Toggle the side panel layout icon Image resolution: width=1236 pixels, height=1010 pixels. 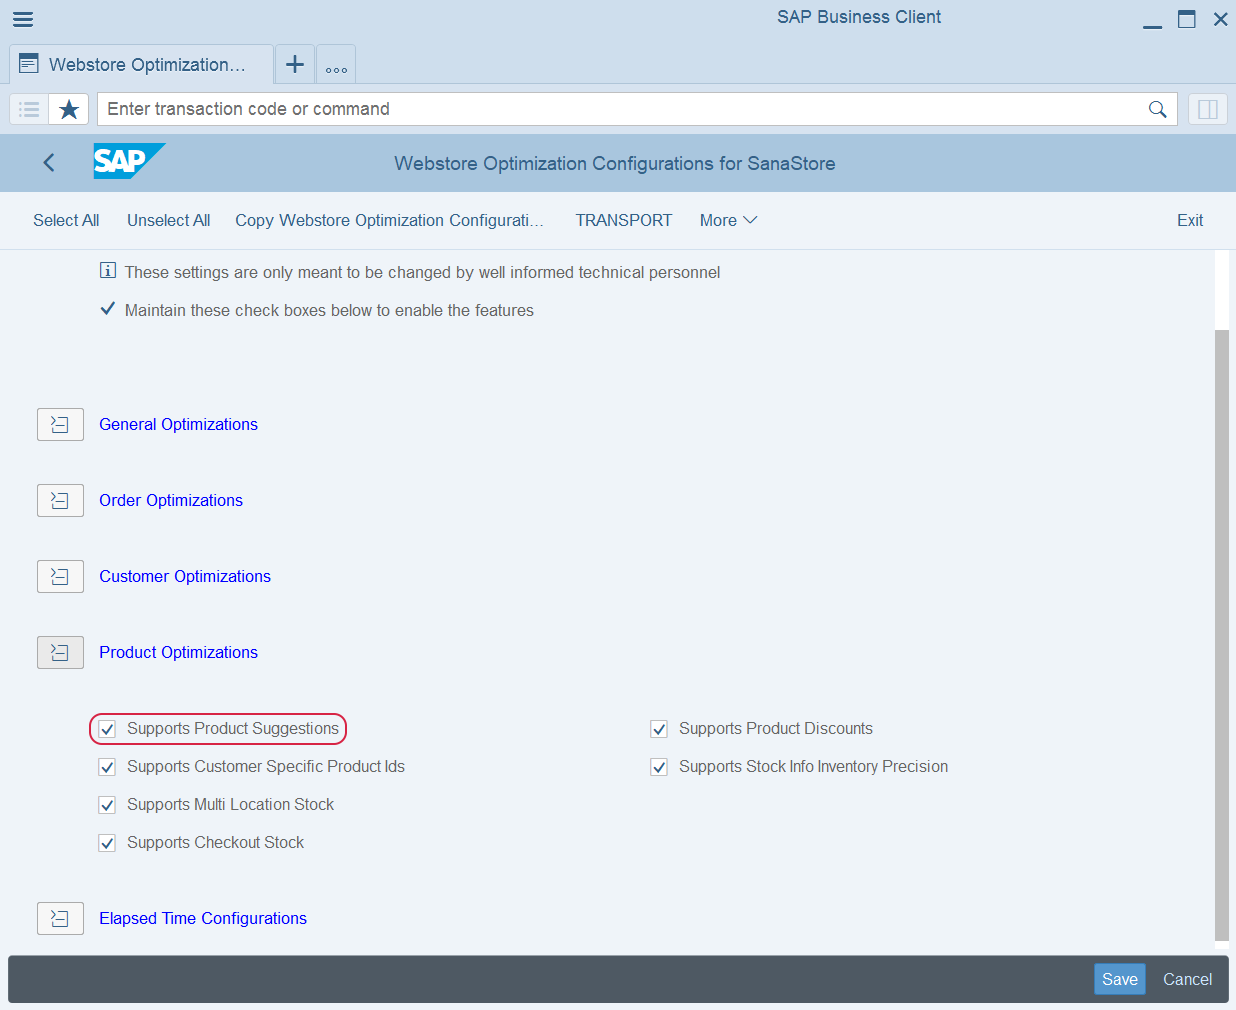click(x=1208, y=109)
